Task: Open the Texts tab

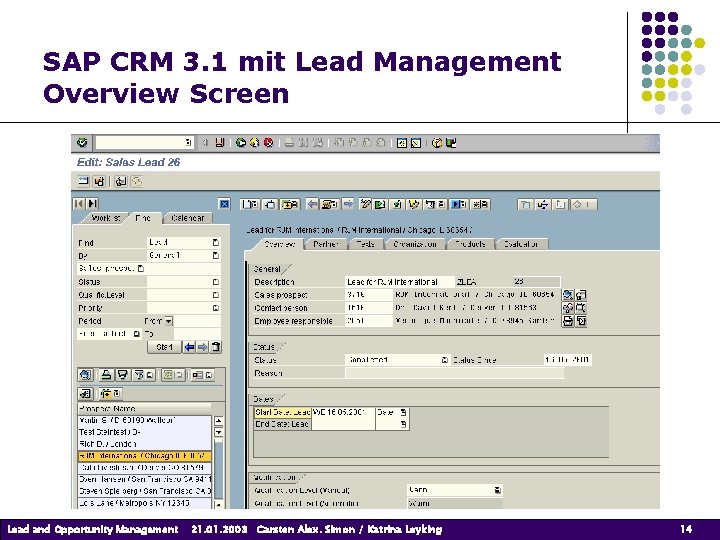Action: pyautogui.click(x=366, y=244)
